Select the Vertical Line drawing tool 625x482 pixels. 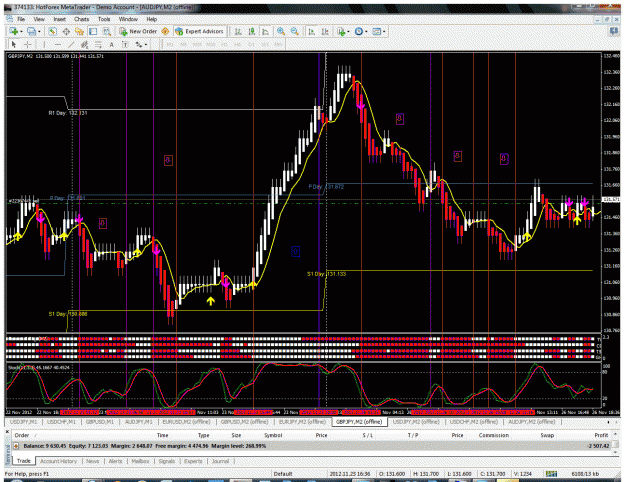(x=44, y=45)
